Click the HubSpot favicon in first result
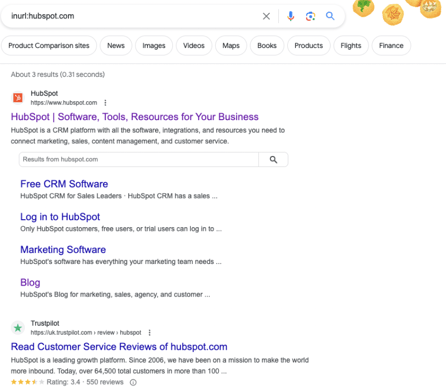This screenshot has width=446, height=391. point(18,98)
